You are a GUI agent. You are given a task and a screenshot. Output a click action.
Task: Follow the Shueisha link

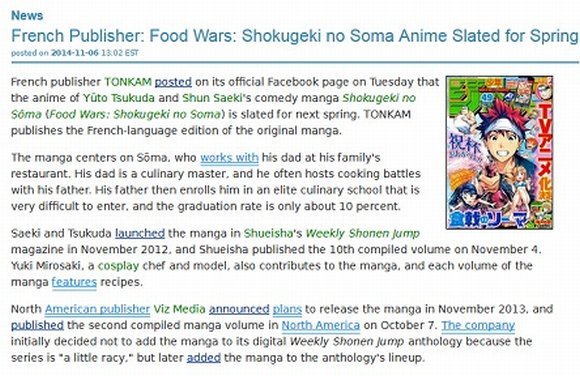268,234
